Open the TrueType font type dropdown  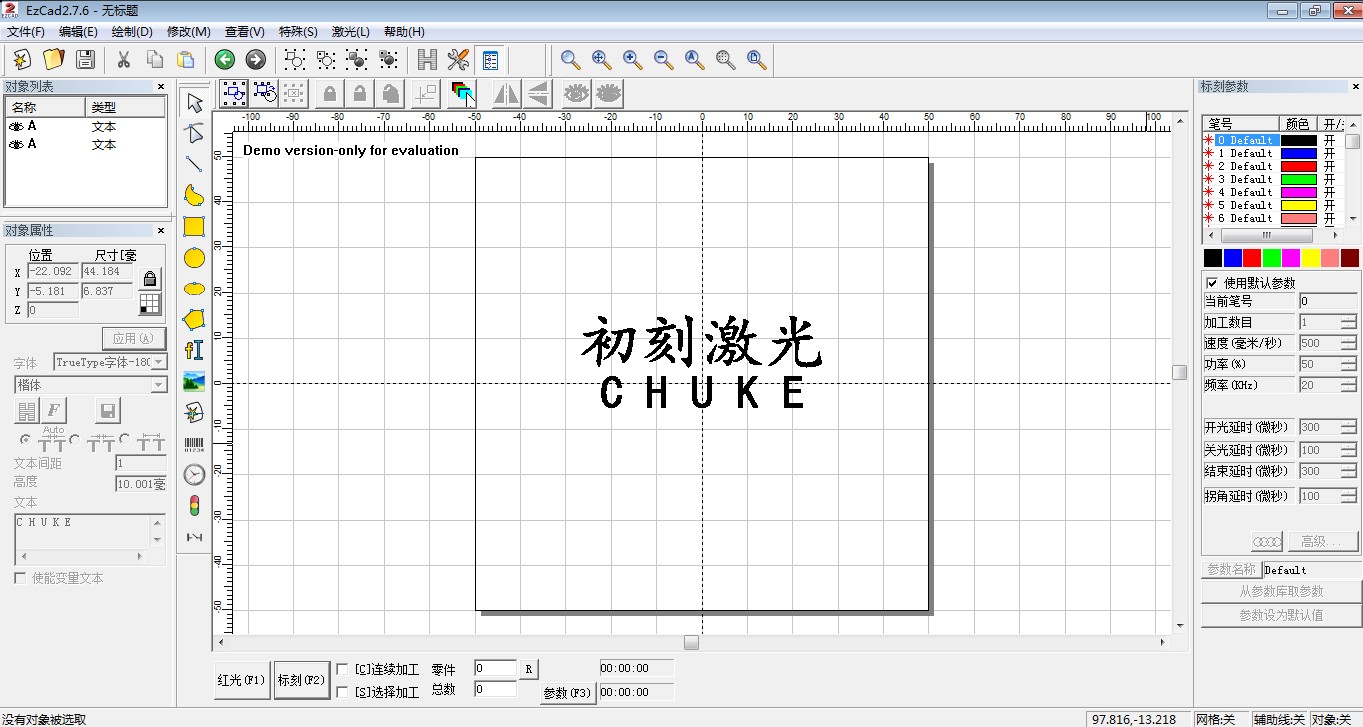click(159, 362)
